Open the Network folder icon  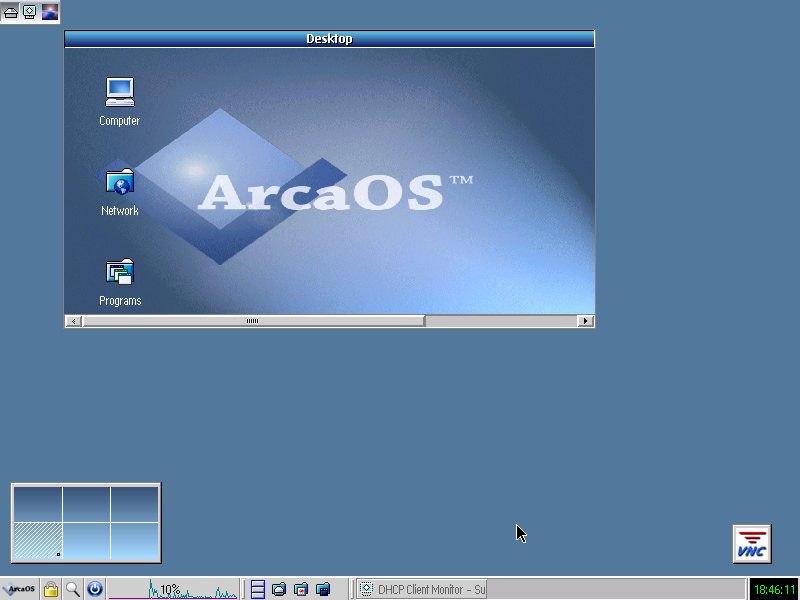(x=120, y=183)
